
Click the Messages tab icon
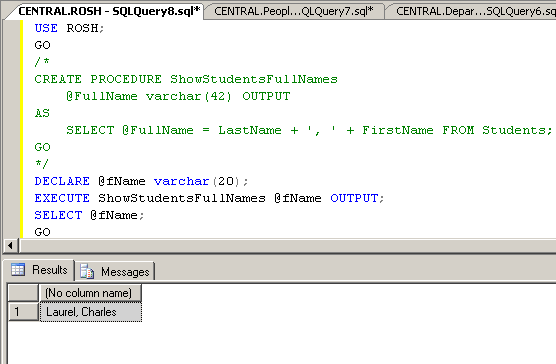click(x=87, y=271)
